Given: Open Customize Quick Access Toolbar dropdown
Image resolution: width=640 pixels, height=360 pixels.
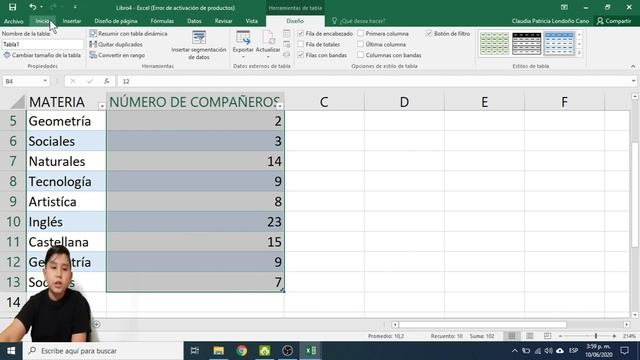Looking at the screenshot, I should pos(75,7).
